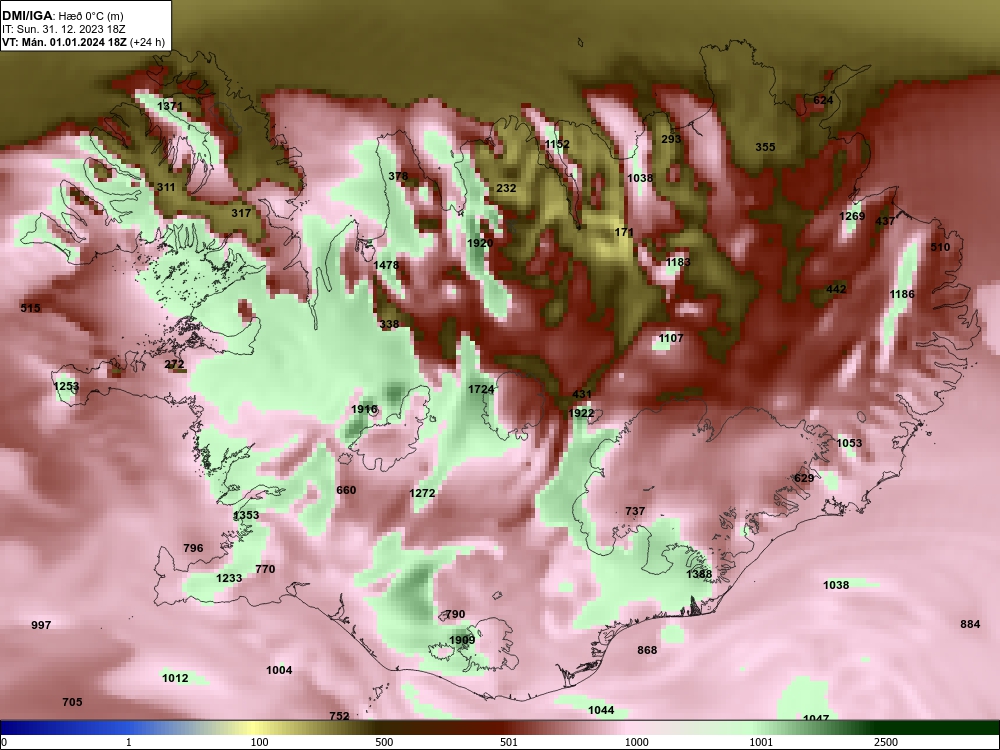Click the map value 431
The height and width of the screenshot is (750, 1000).
coord(582,395)
